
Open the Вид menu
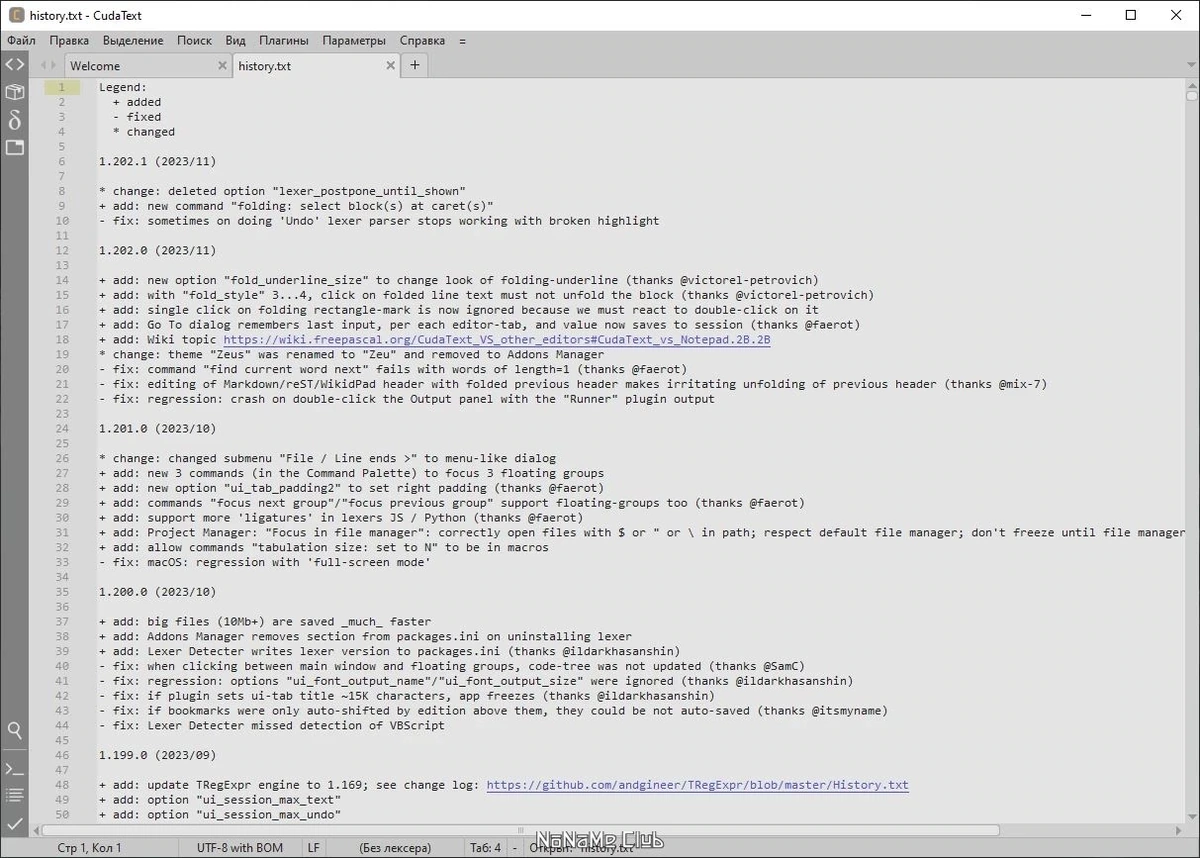235,41
